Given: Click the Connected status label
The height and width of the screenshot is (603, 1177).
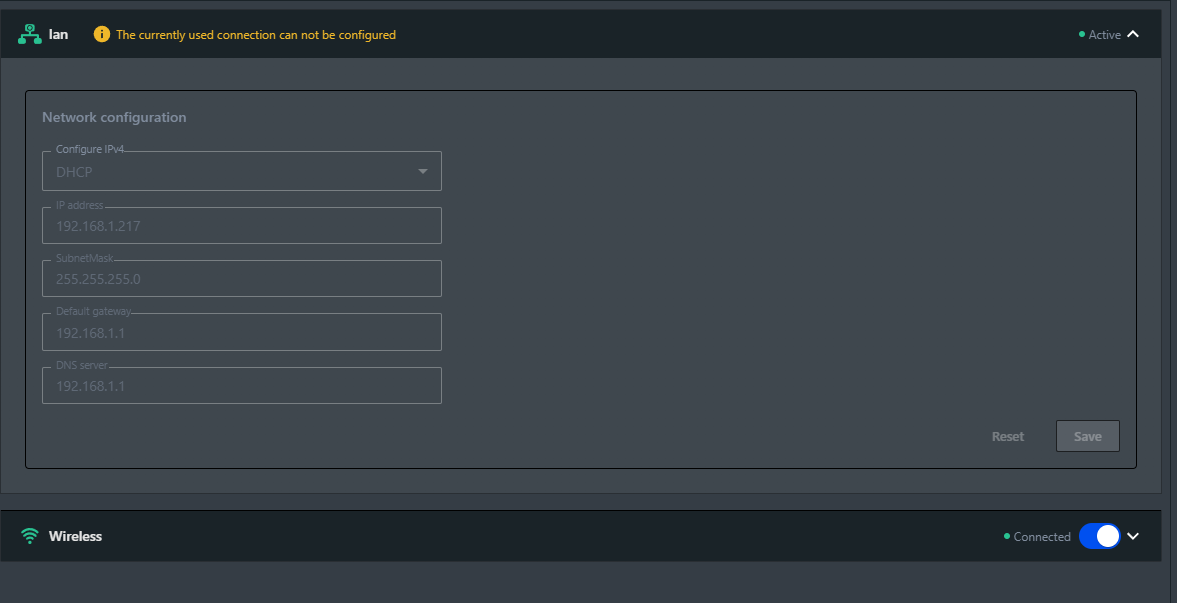Looking at the screenshot, I should [x=1042, y=537].
